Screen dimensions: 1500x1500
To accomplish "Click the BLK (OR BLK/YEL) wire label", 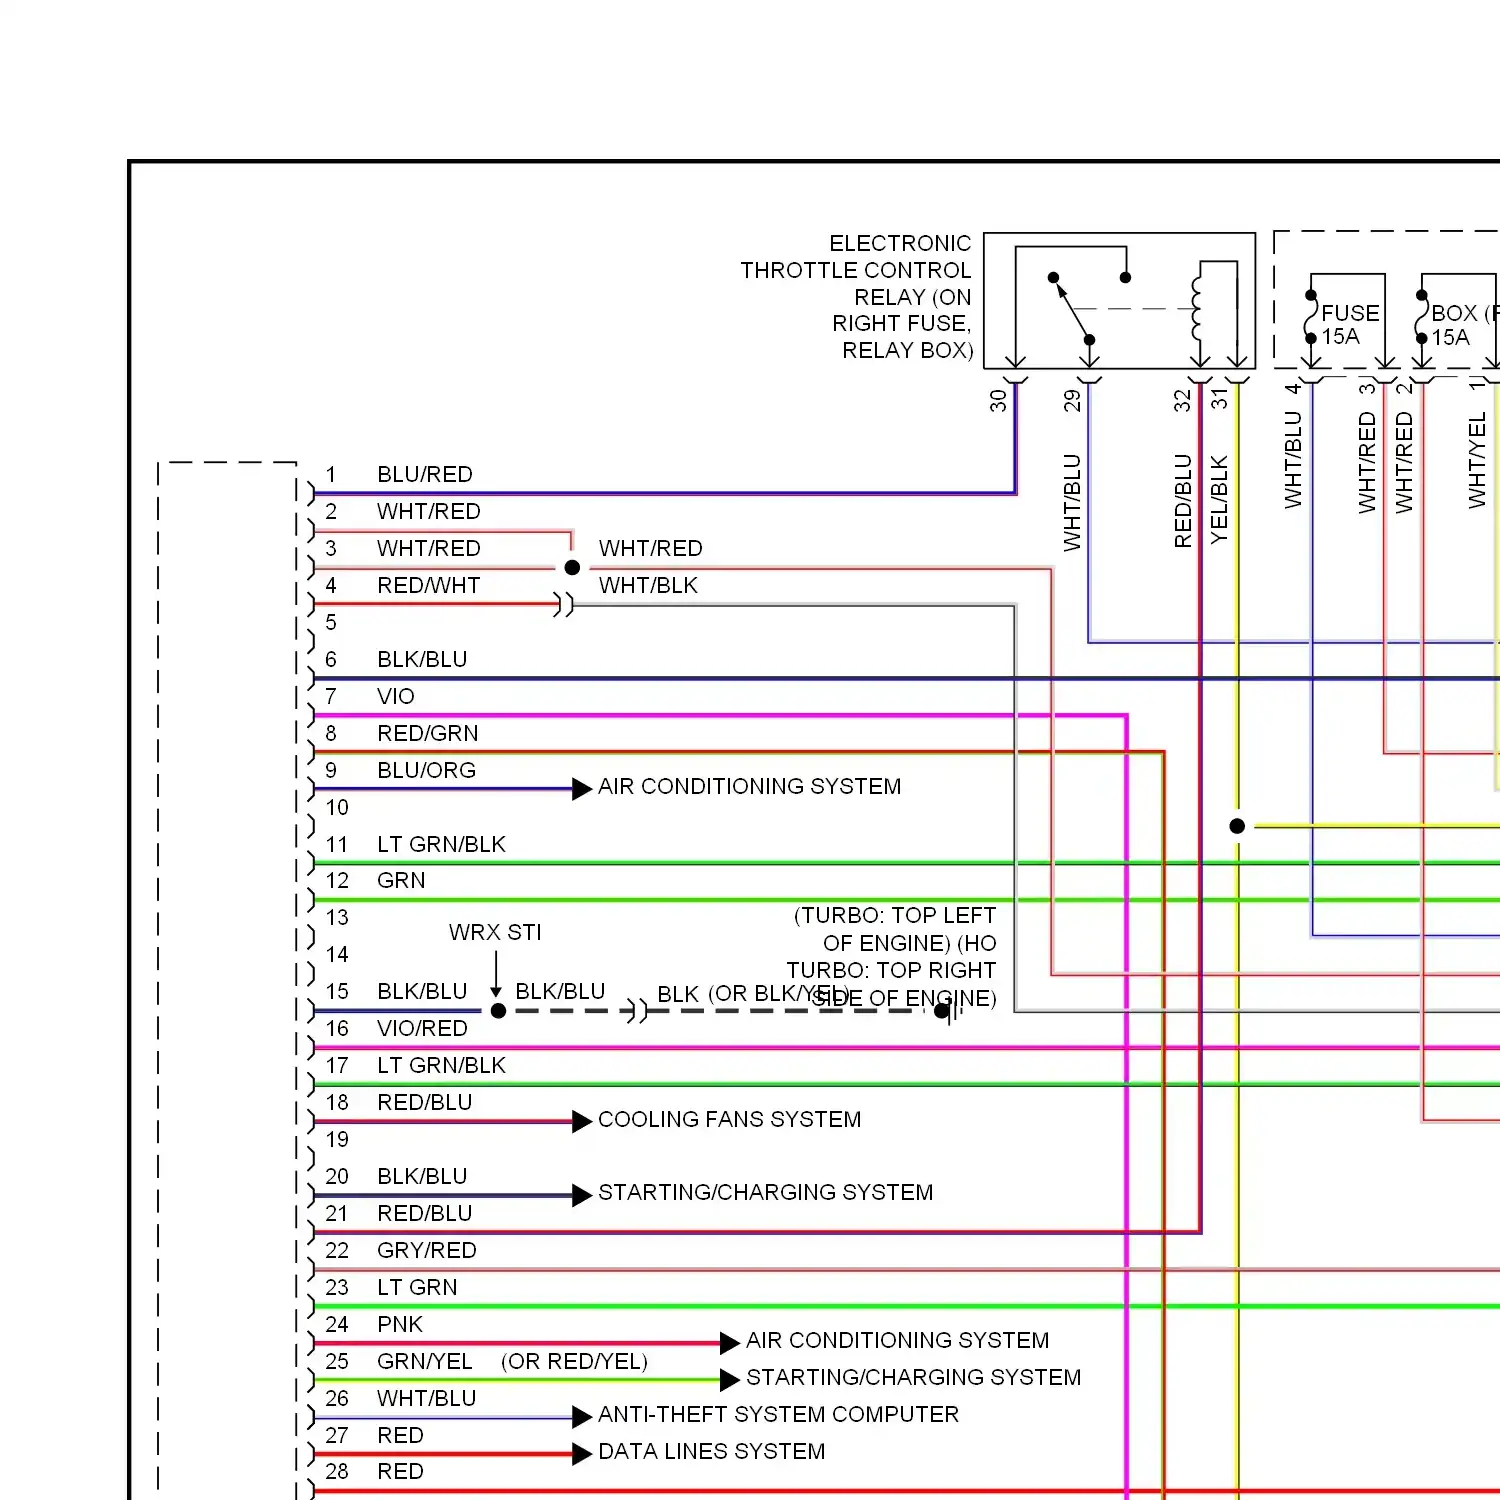I will pos(753,994).
